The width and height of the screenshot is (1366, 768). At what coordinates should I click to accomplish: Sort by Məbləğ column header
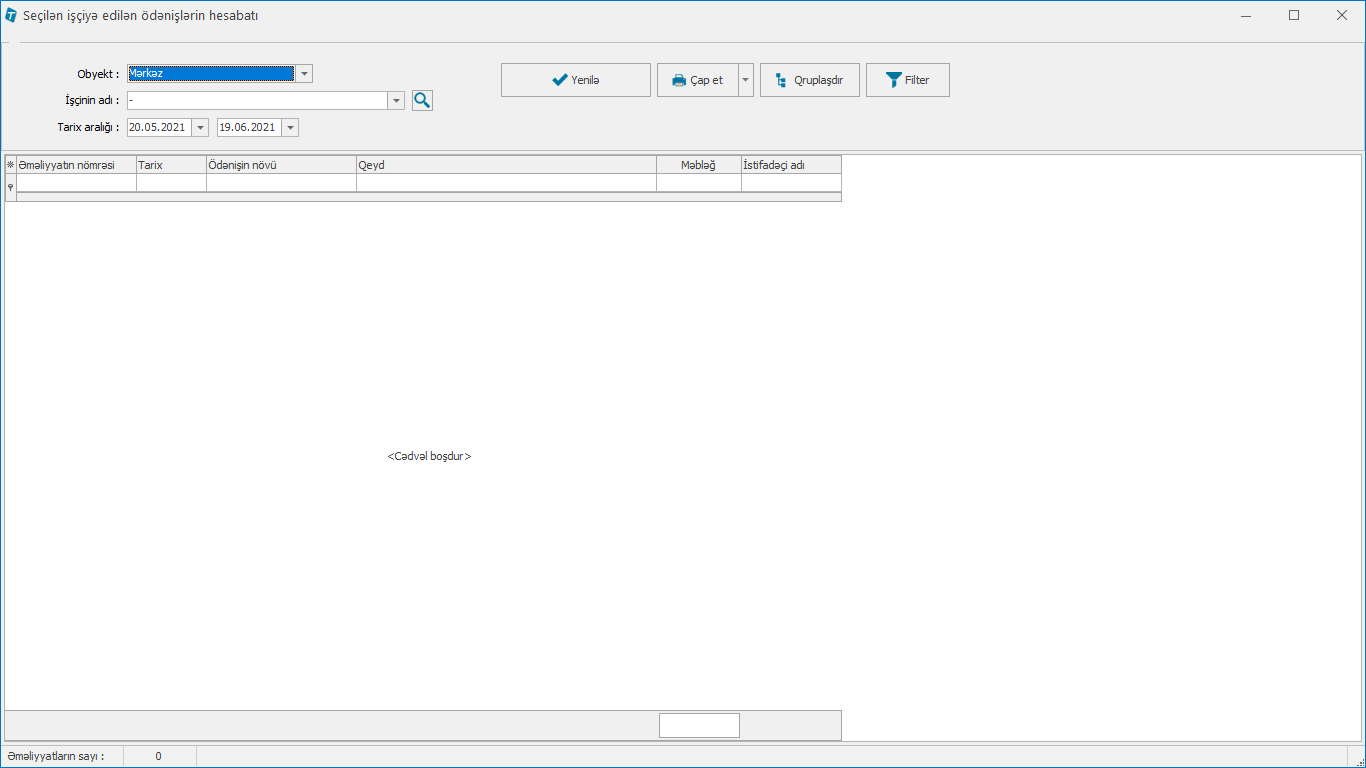pos(698,165)
